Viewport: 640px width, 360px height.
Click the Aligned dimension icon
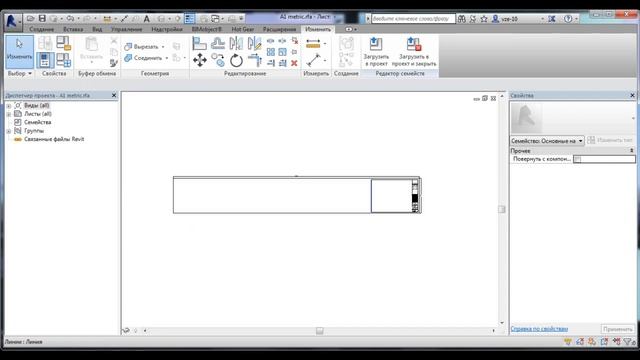[x=313, y=43]
